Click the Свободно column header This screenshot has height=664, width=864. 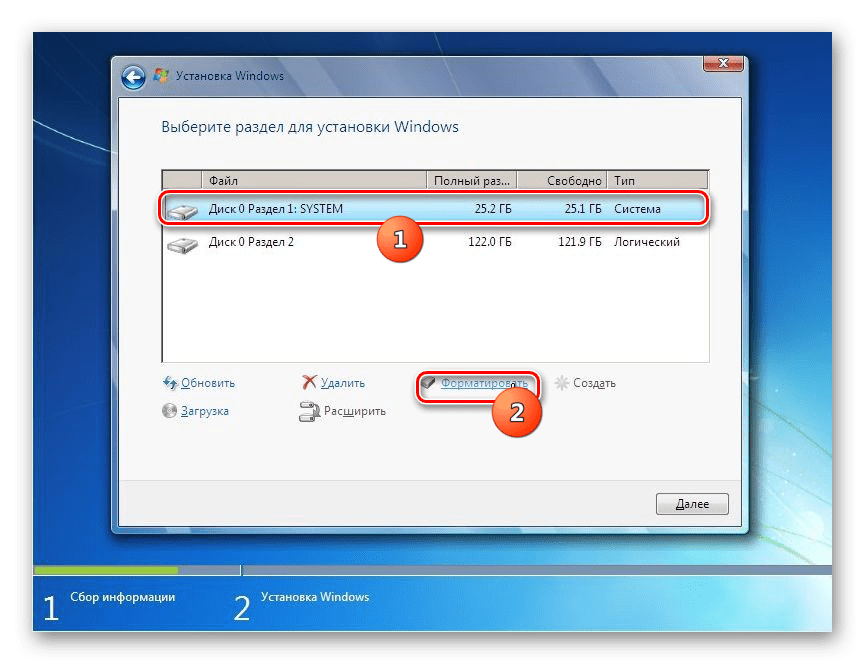click(577, 181)
